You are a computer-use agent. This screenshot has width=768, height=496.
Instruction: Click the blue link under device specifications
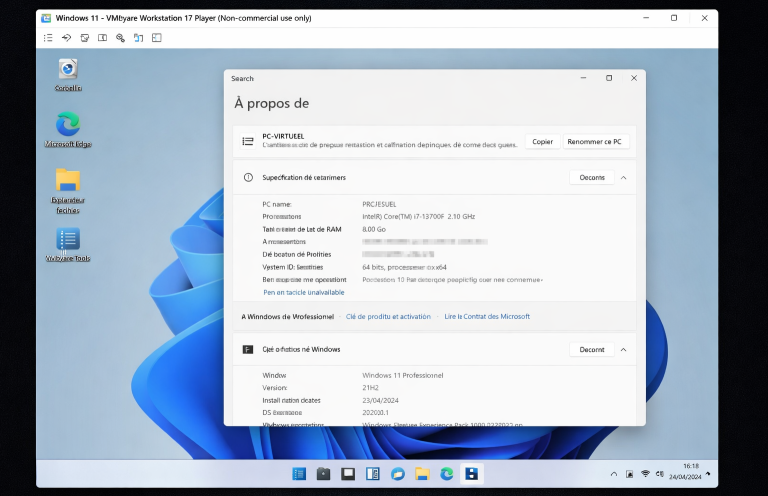[x=303, y=292]
